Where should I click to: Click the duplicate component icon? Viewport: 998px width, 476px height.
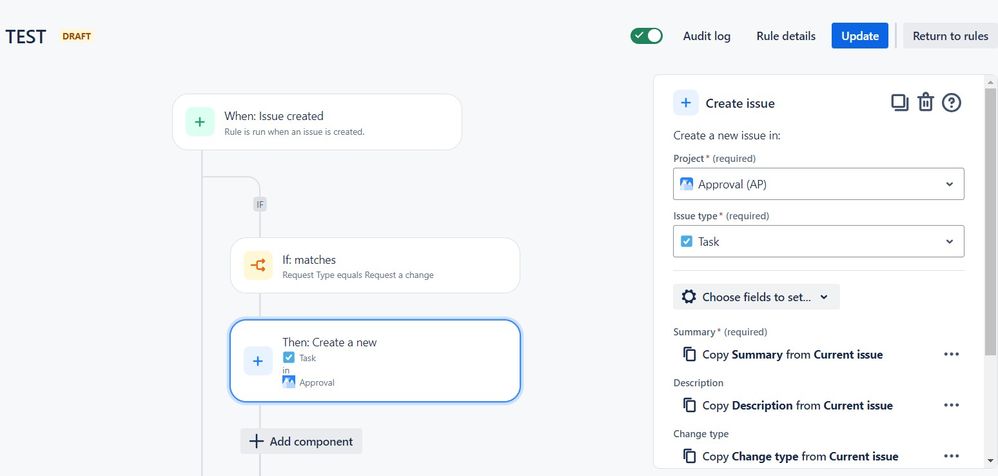900,102
